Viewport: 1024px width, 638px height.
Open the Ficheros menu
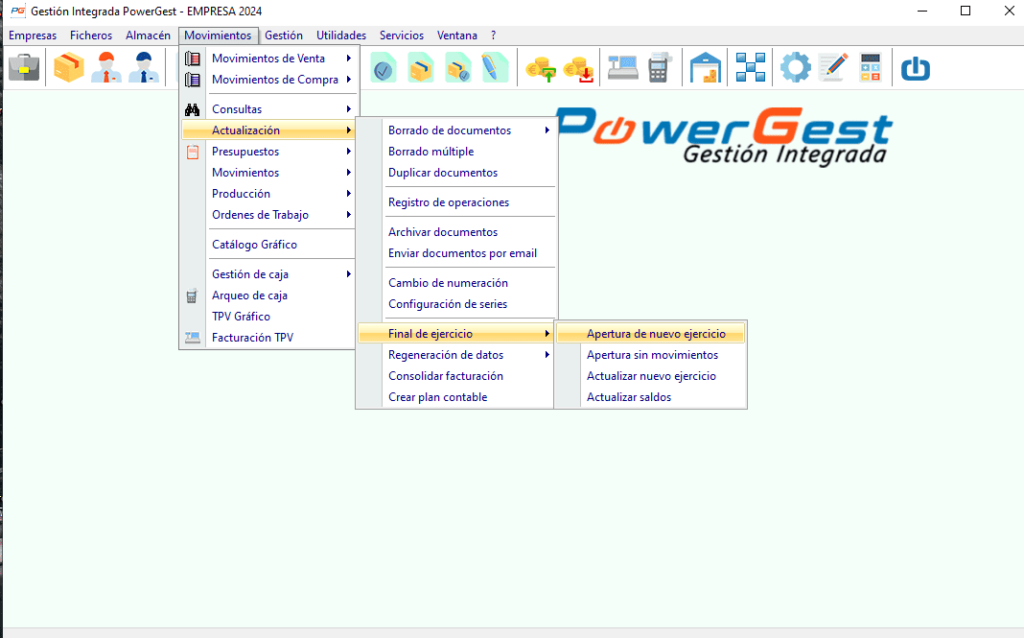coord(91,35)
